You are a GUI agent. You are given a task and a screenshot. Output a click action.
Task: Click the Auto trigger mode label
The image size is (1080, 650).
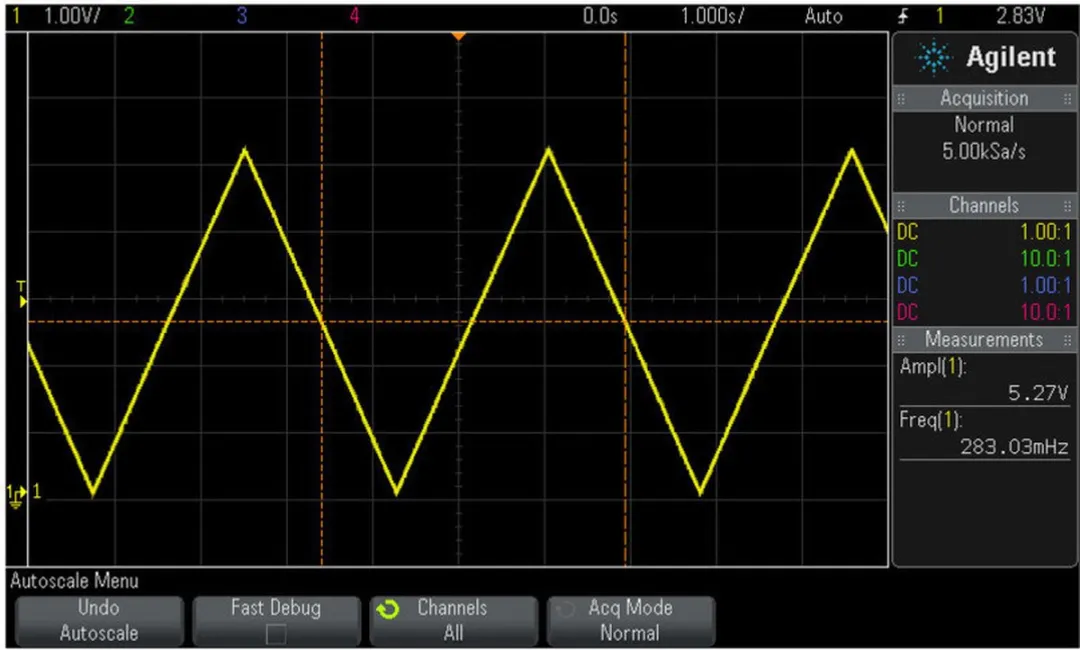pos(823,17)
